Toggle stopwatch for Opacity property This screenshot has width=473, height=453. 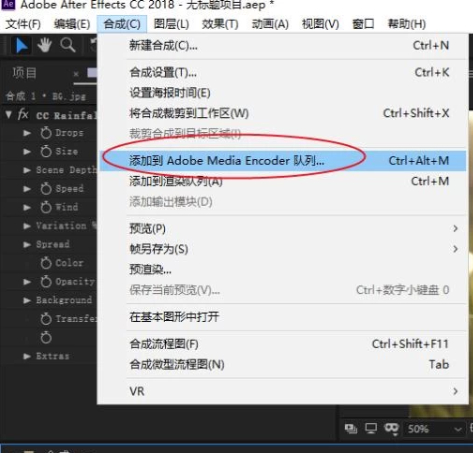(x=46, y=282)
